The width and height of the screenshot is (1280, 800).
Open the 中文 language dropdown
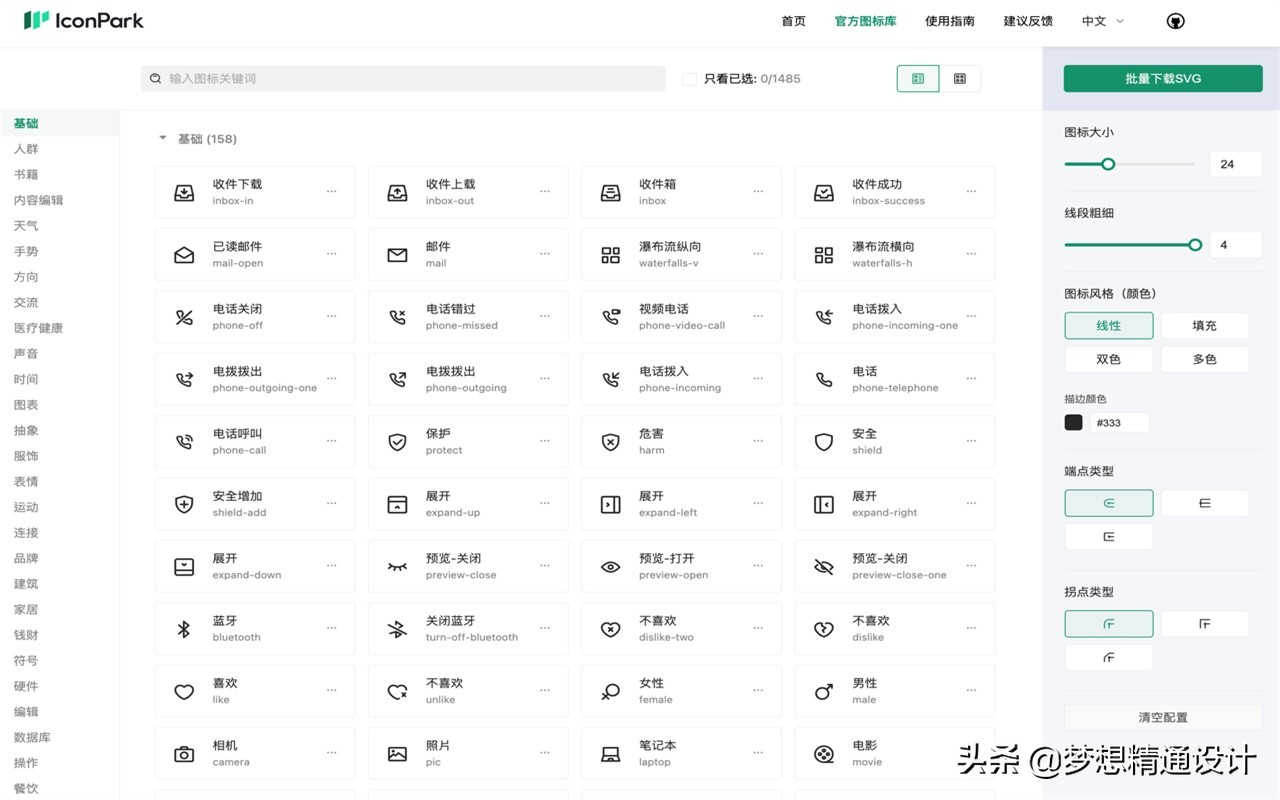tap(1102, 21)
